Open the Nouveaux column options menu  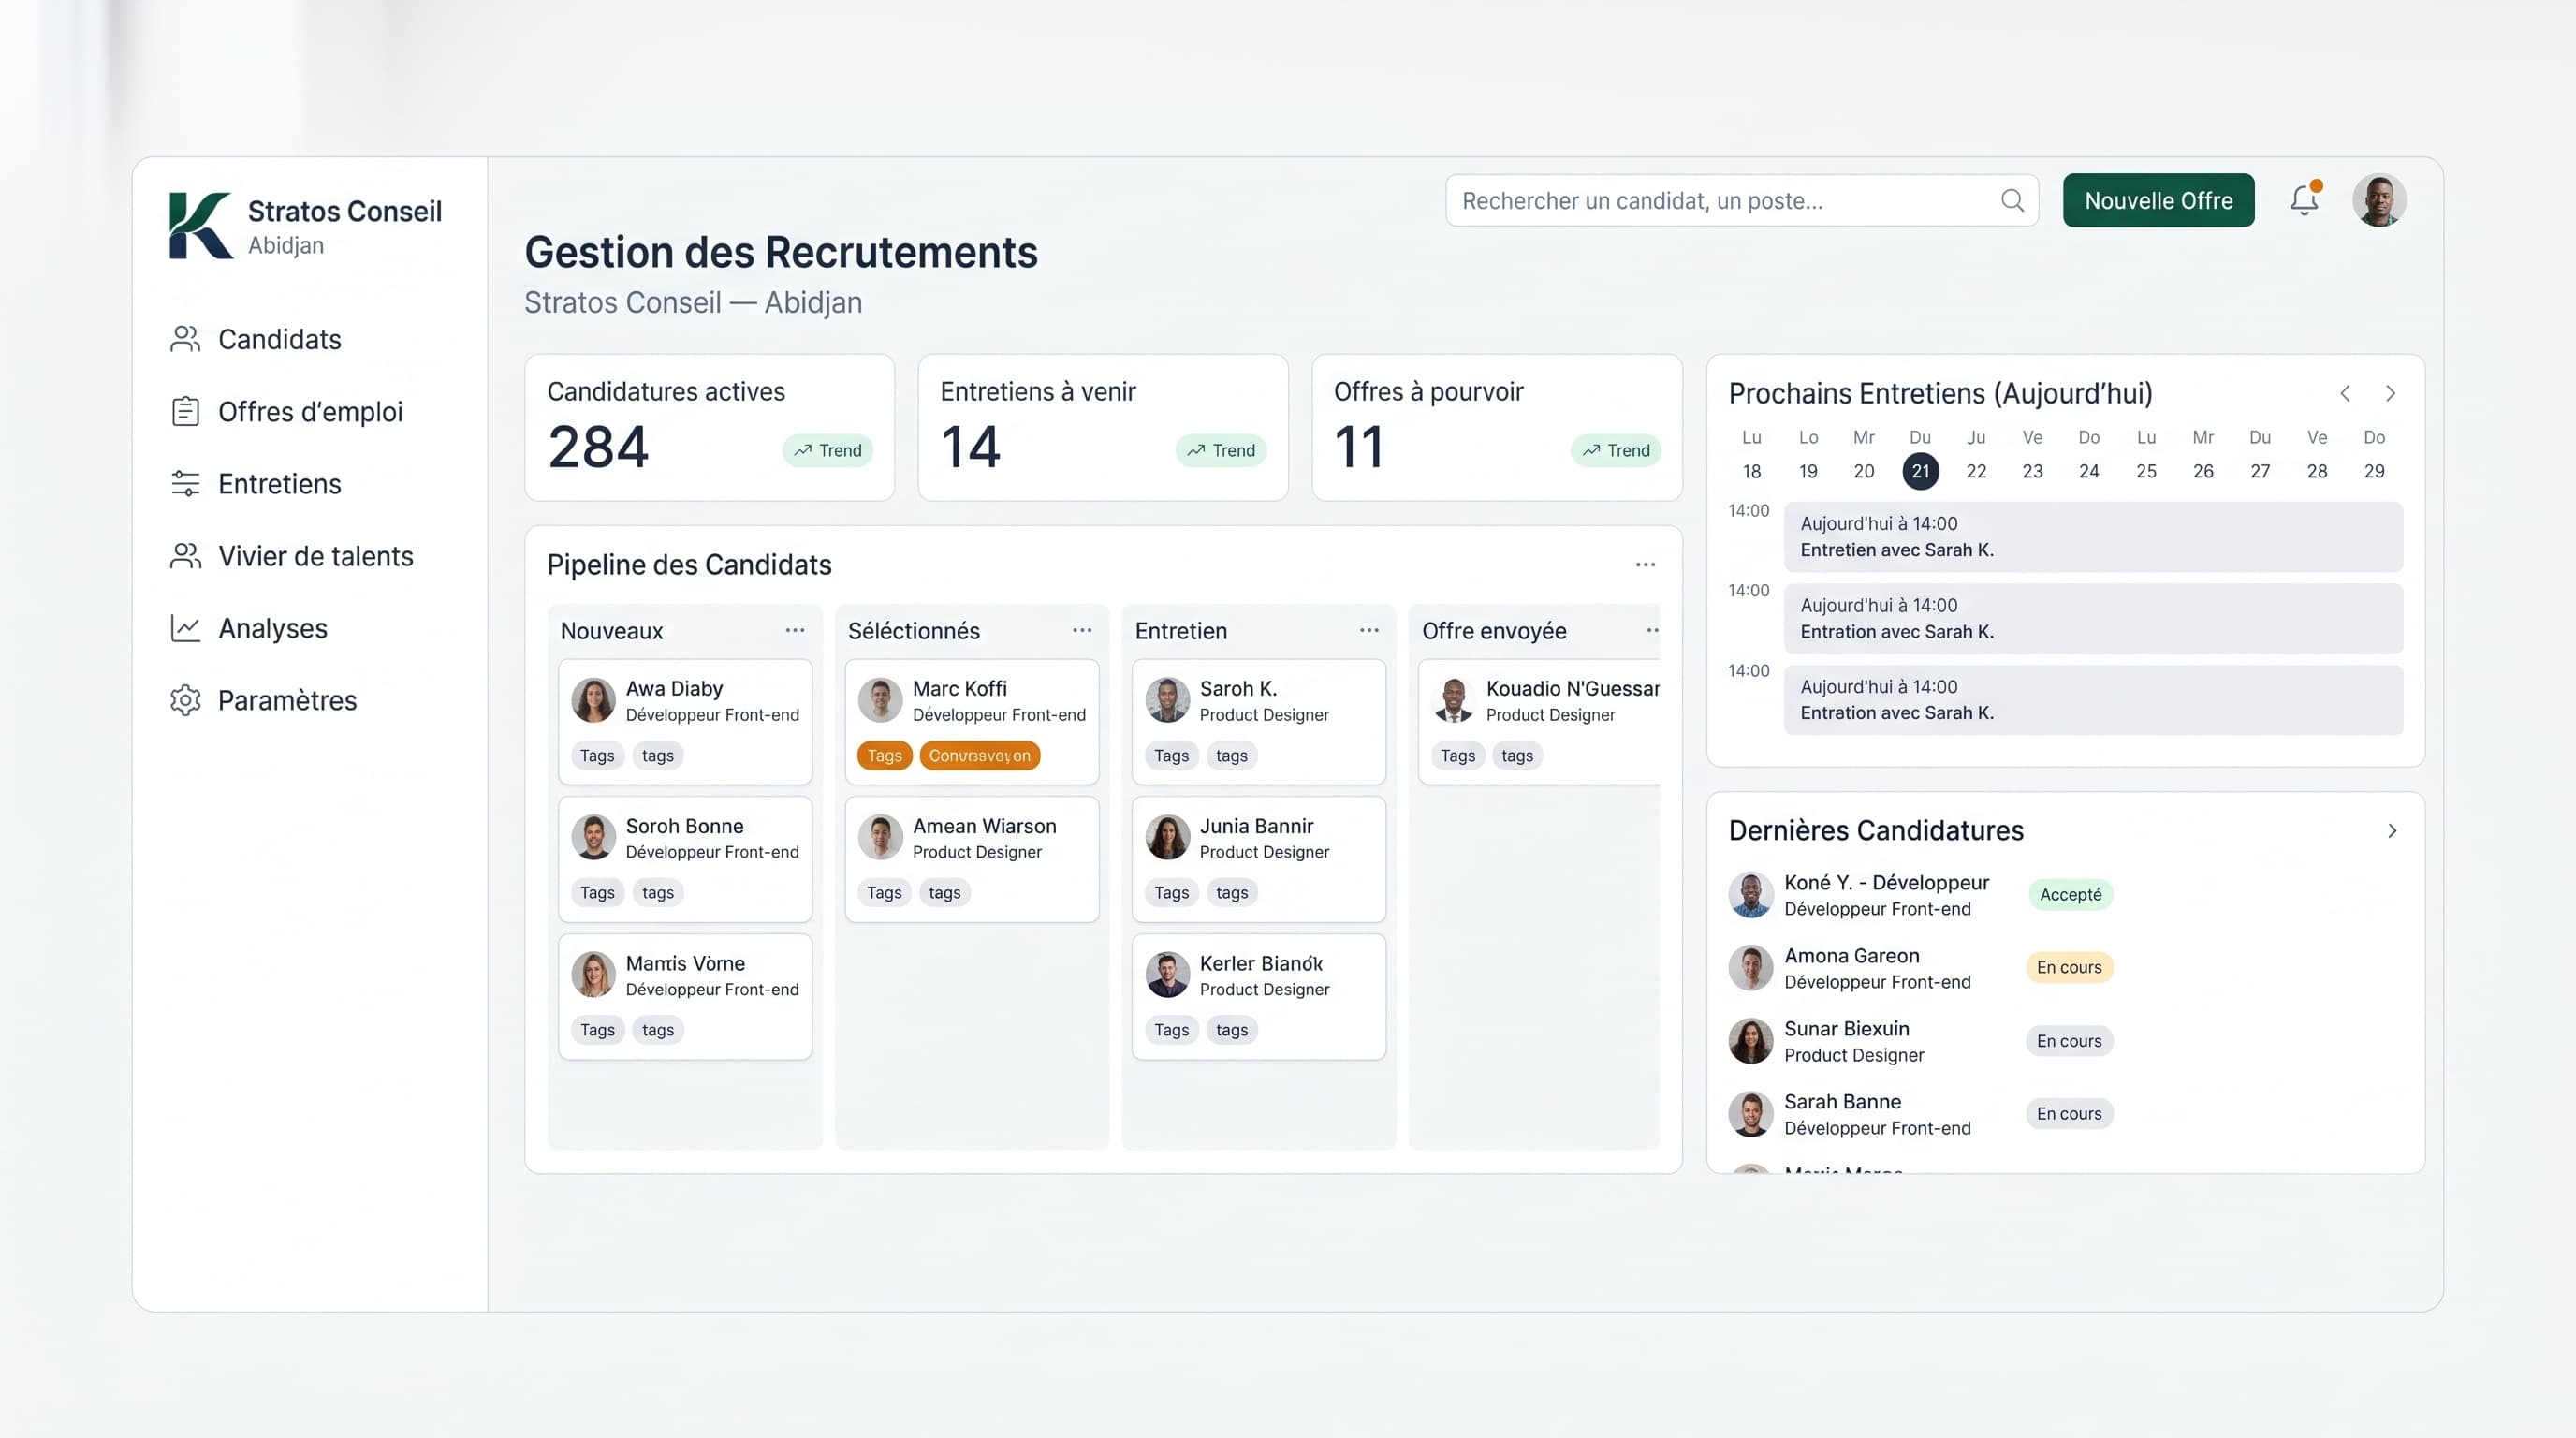coord(795,630)
